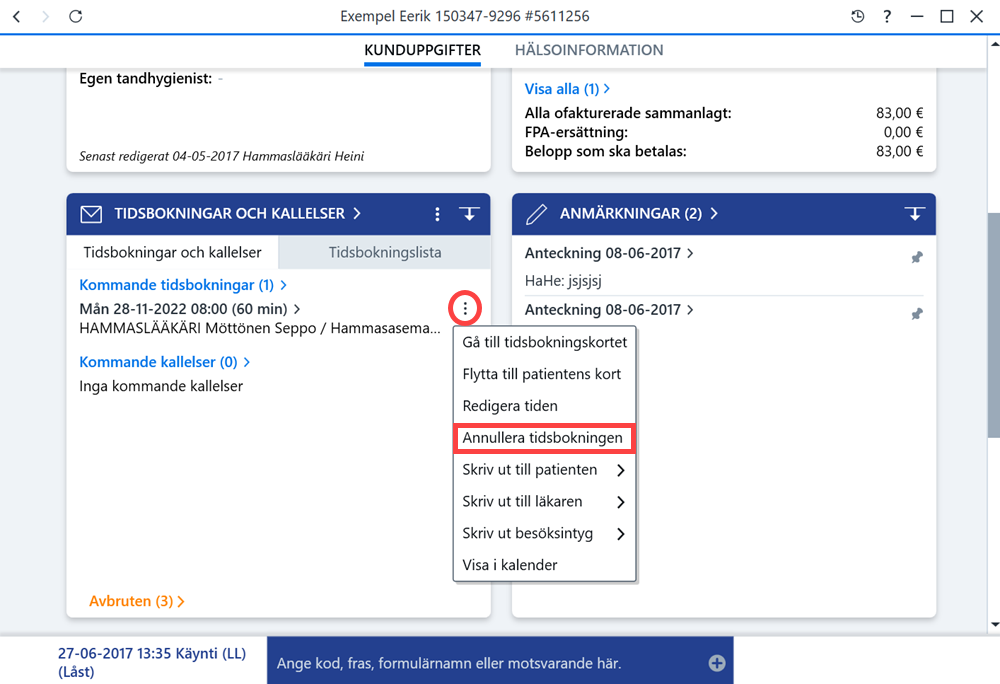Open the Avbruten (3) link
Screen dimensions: 1000x684
[136, 601]
